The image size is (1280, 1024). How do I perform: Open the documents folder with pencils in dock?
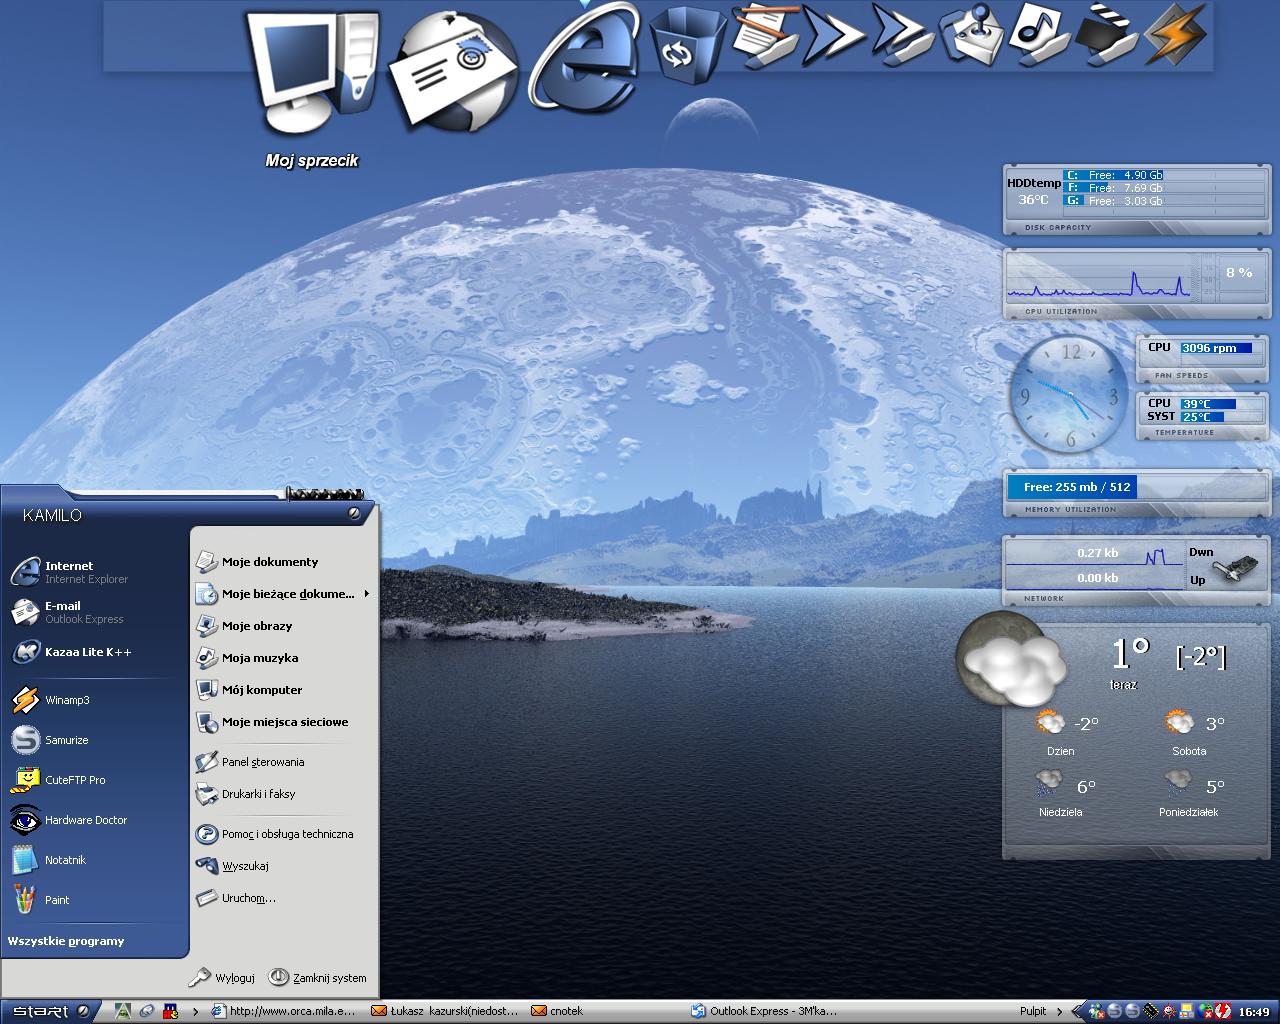[x=766, y=34]
